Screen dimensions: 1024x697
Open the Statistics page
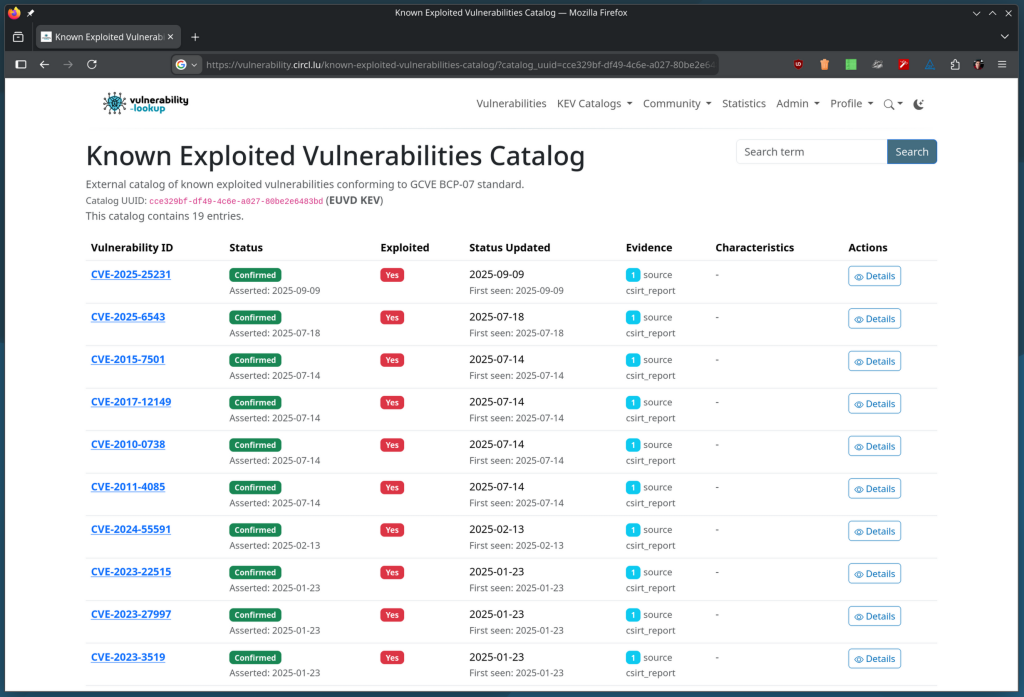pyautogui.click(x=743, y=104)
